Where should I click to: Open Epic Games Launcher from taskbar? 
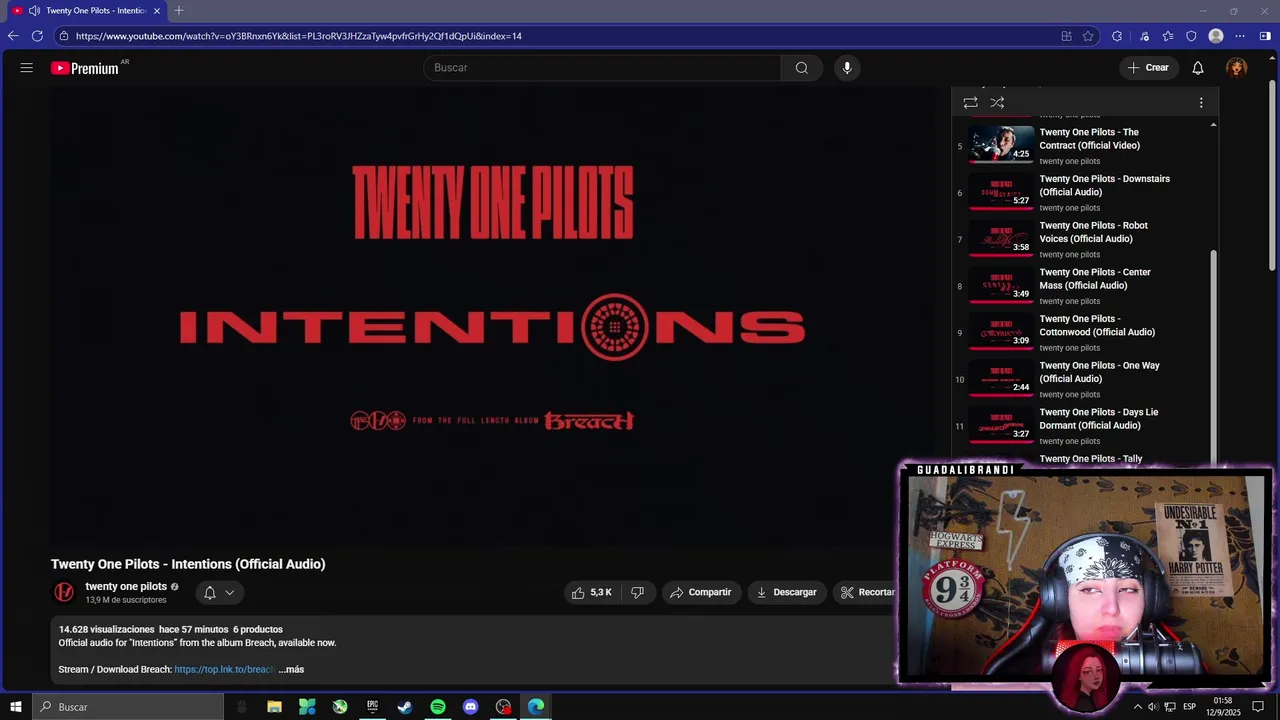372,707
